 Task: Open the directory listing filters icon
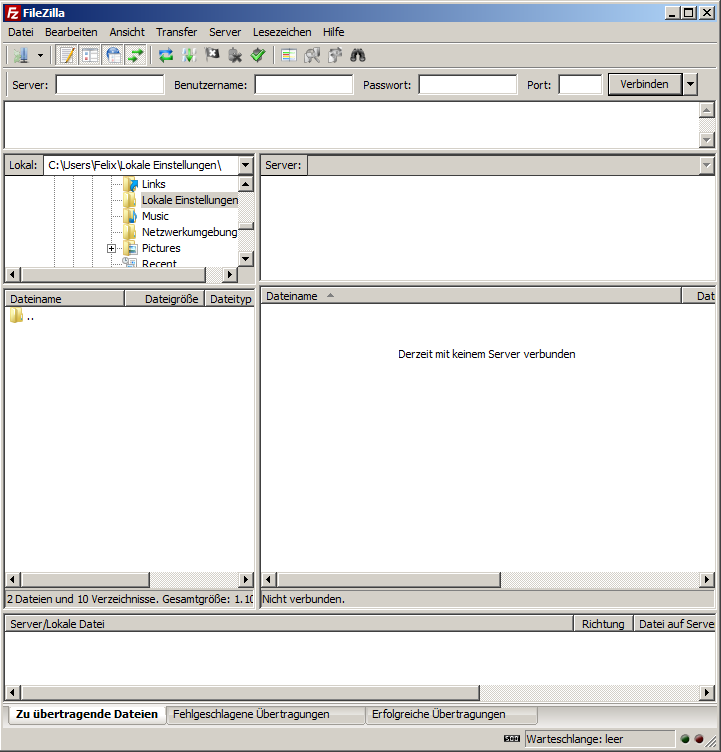(x=289, y=56)
